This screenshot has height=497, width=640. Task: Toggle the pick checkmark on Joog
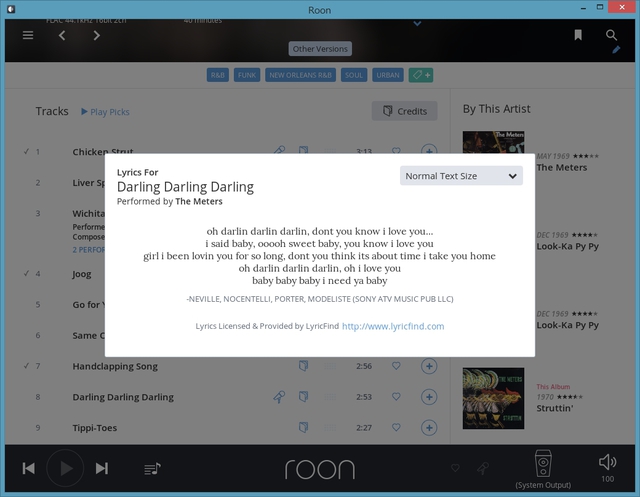click(x=26, y=273)
